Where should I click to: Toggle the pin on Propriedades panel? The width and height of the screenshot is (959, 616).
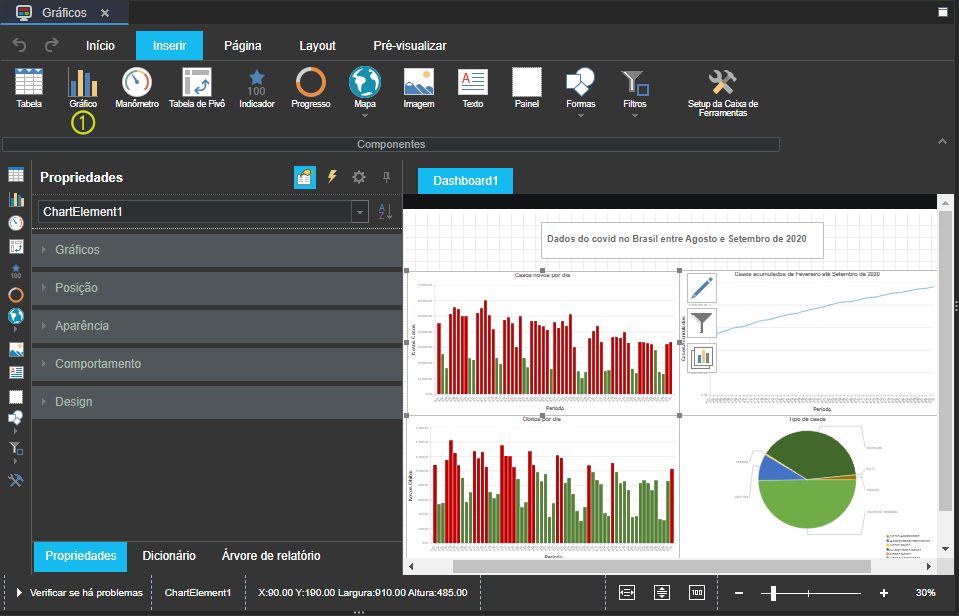pos(386,177)
